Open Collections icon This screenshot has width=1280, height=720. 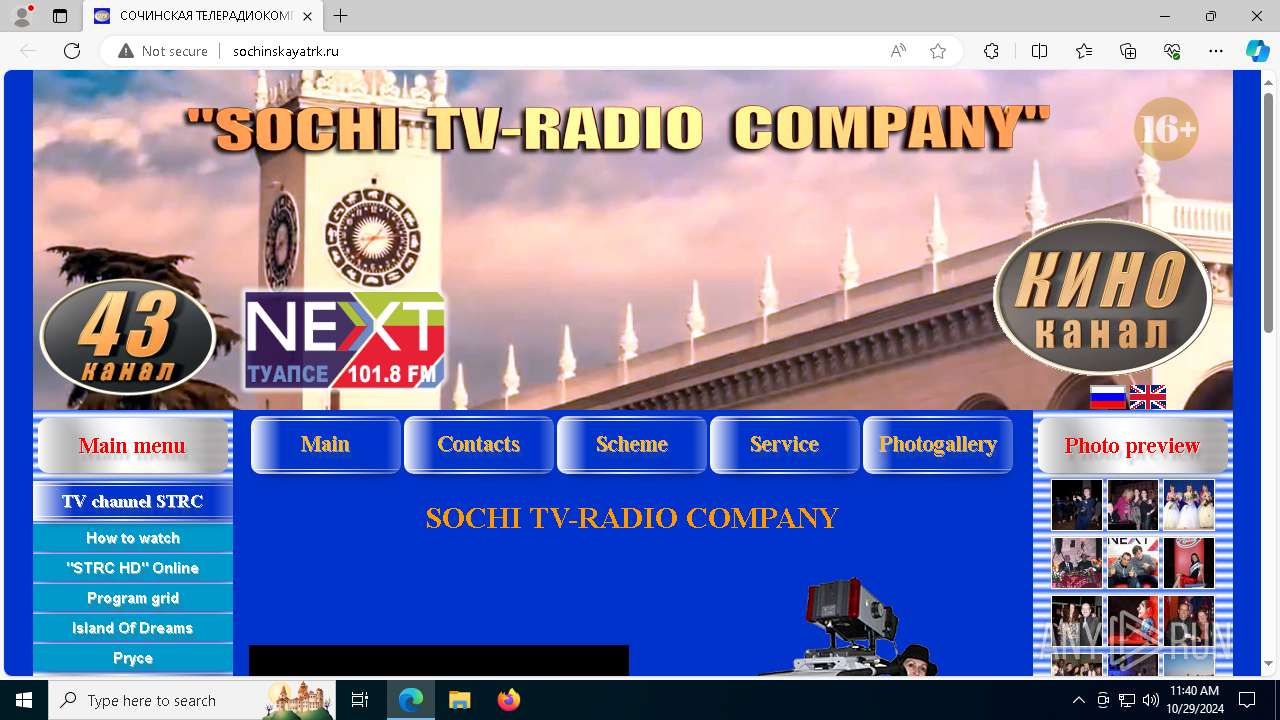click(x=1128, y=51)
